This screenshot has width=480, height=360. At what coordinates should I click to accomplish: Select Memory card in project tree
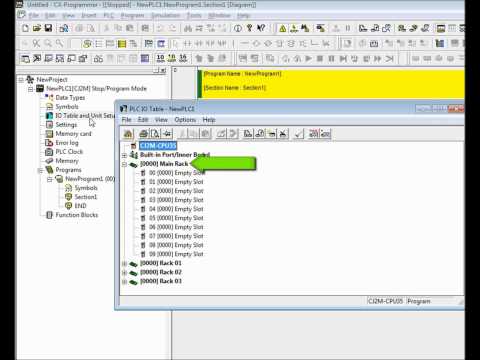click(x=73, y=134)
